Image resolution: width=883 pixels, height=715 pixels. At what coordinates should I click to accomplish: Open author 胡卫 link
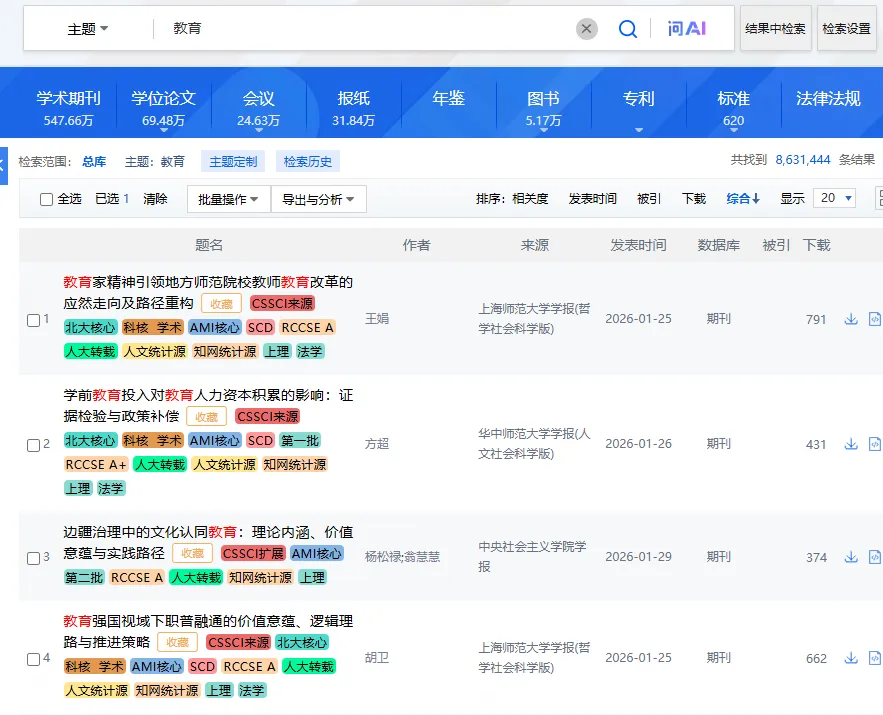point(377,658)
